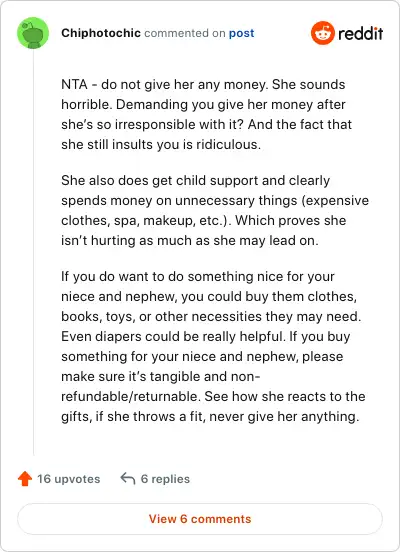400x552 pixels.
Task: Click the "commented on" header text
Action: click(x=185, y=33)
